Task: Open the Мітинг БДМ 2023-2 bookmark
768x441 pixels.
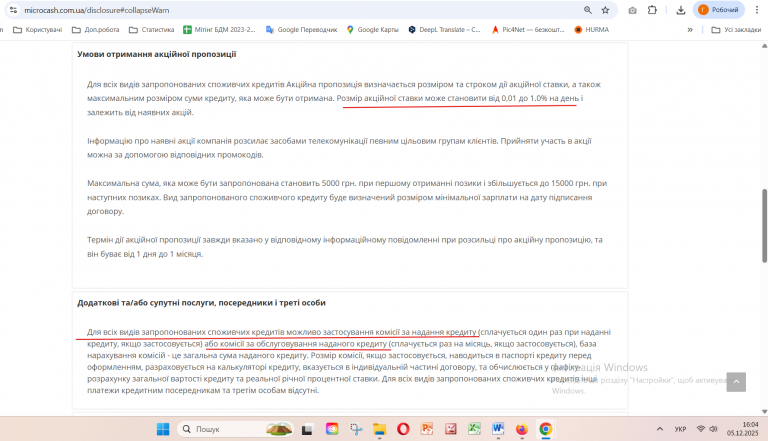Action: click(x=219, y=30)
